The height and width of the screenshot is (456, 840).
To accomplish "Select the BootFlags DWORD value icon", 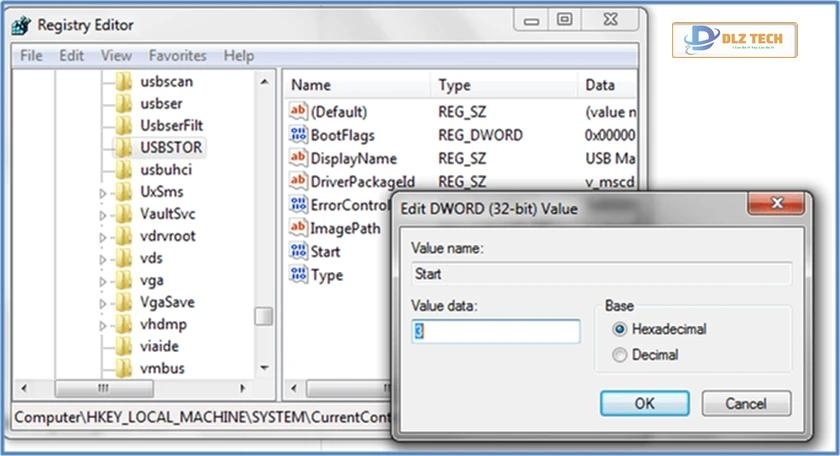I will 298,135.
